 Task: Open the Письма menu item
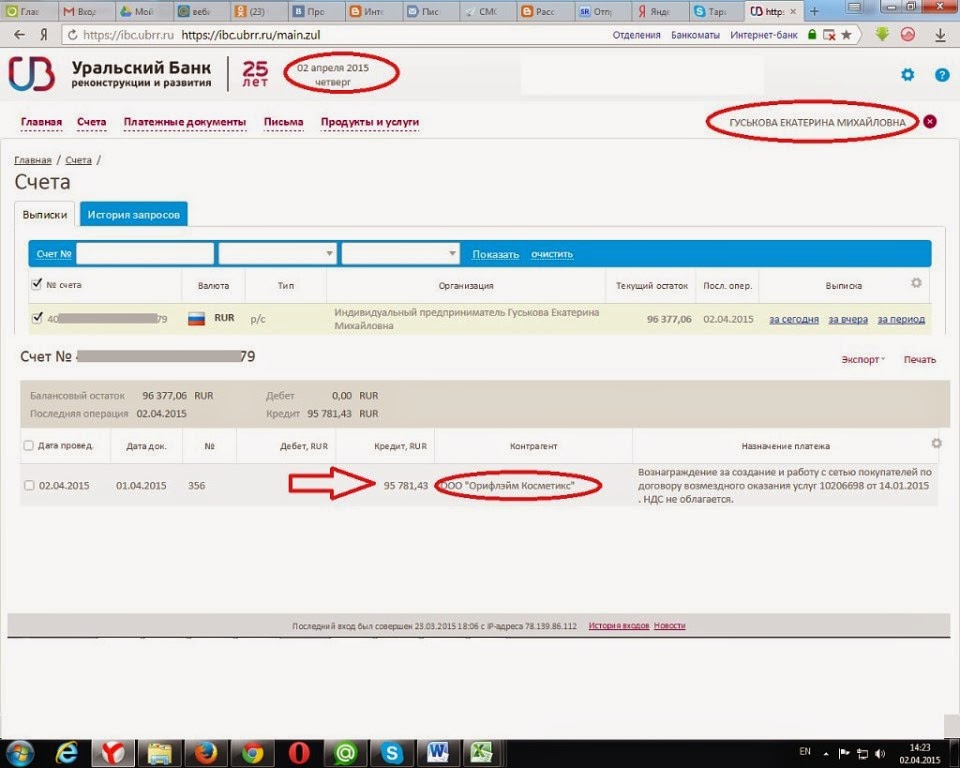(283, 122)
